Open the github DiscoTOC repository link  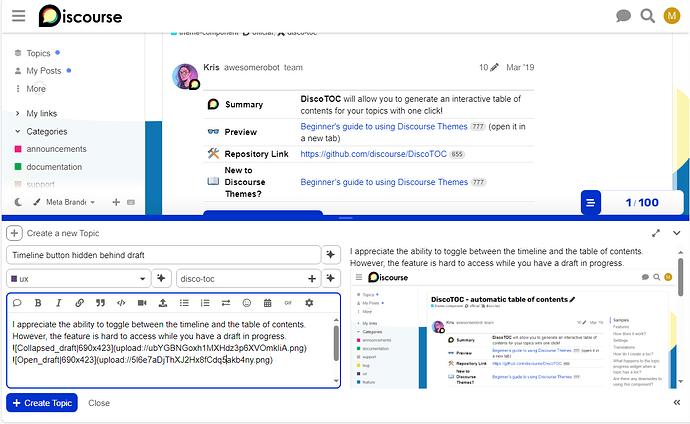pos(374,154)
